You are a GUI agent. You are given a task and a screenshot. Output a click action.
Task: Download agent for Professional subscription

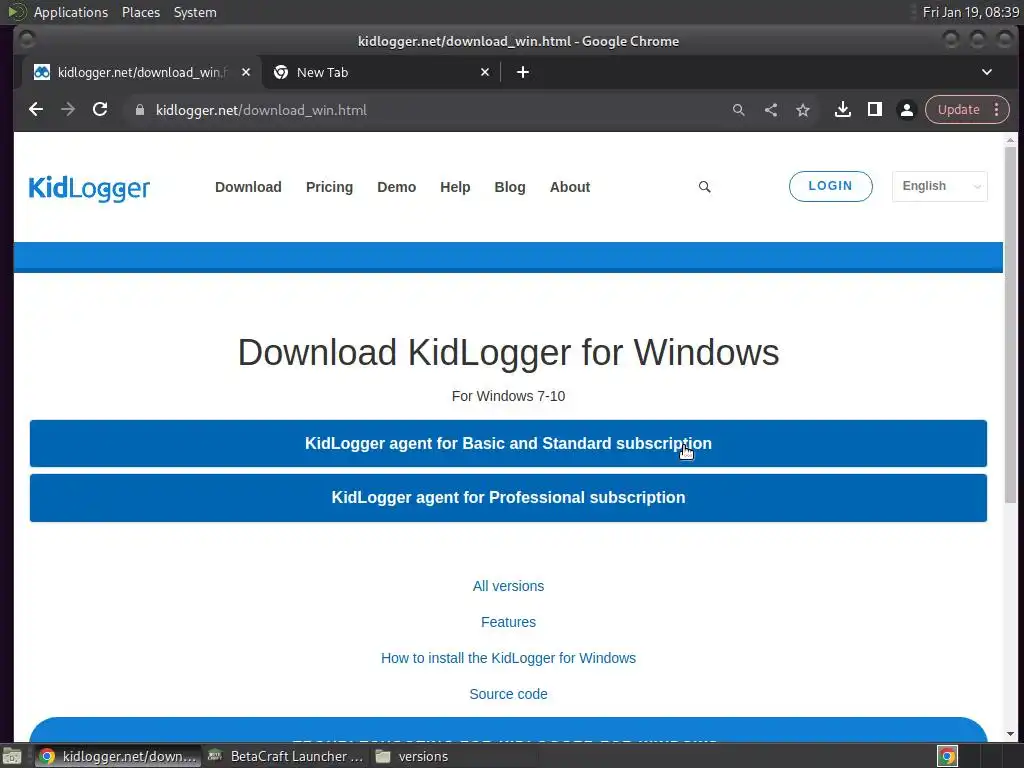coord(508,498)
